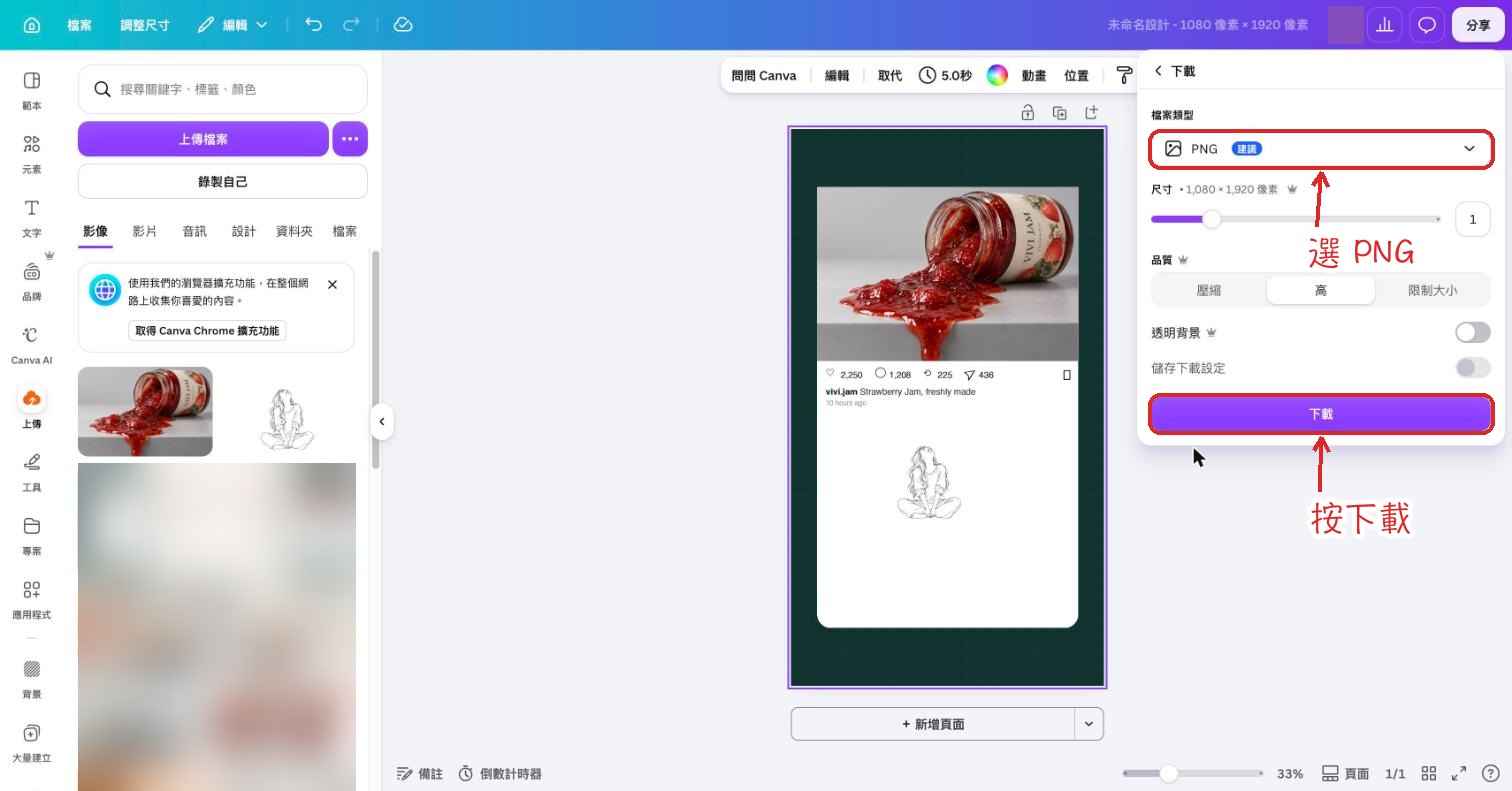The image size is (1512, 791).
Task: Click the 上傳檔案 button
Action: 203,139
